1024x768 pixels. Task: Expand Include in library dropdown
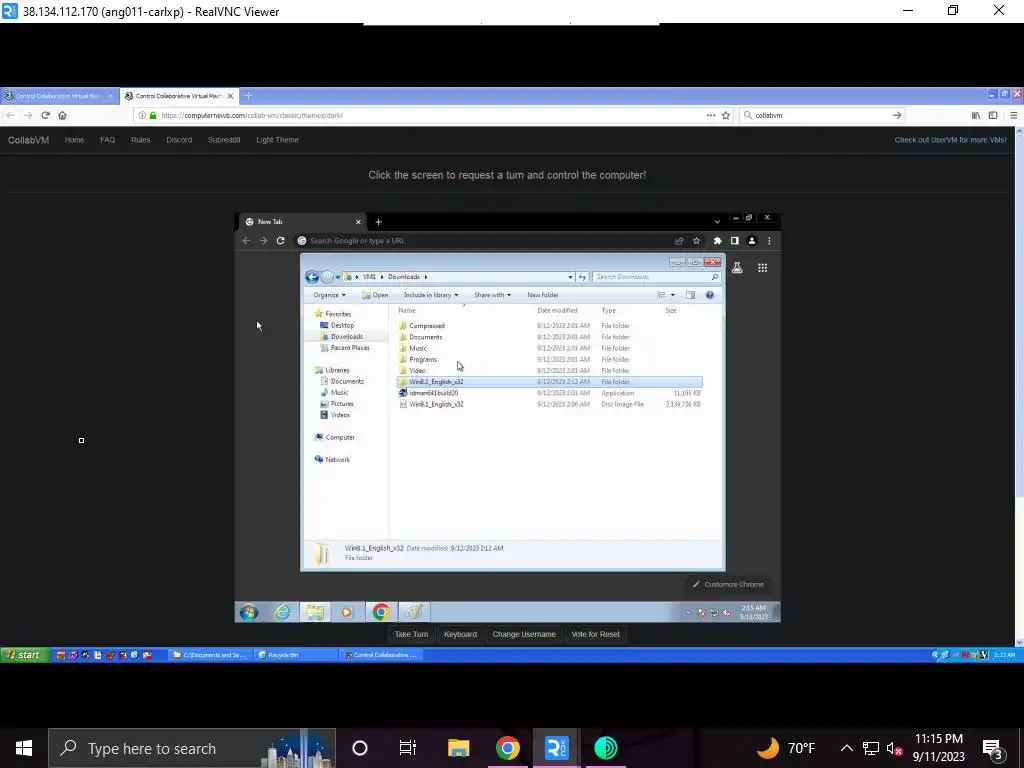point(431,295)
